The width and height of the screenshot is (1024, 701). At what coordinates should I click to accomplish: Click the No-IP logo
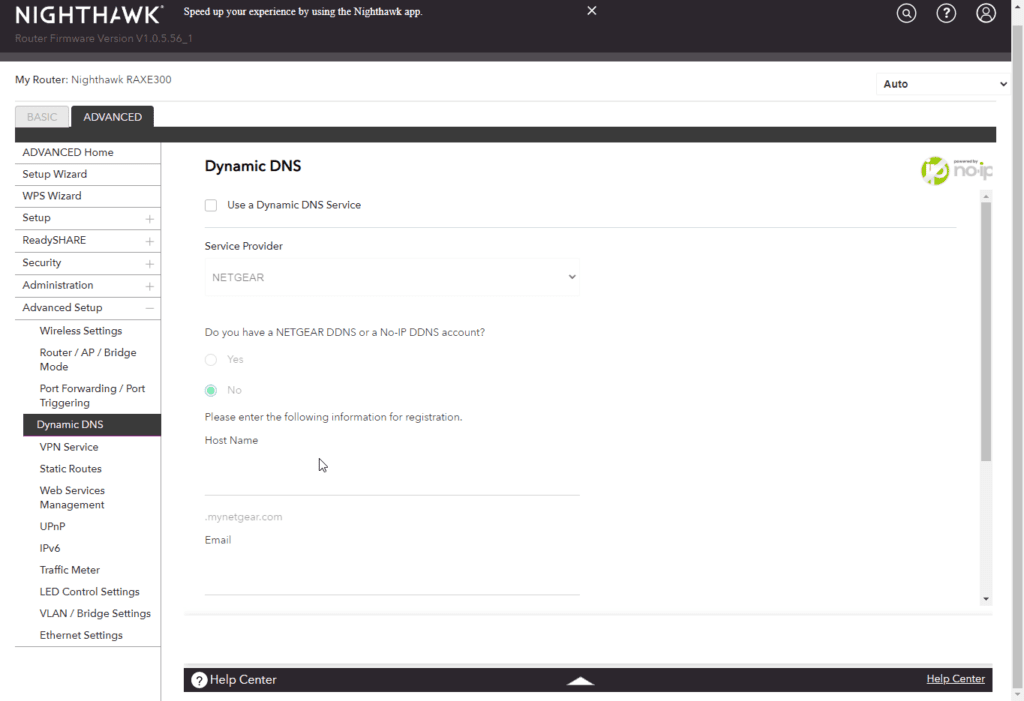tap(955, 171)
